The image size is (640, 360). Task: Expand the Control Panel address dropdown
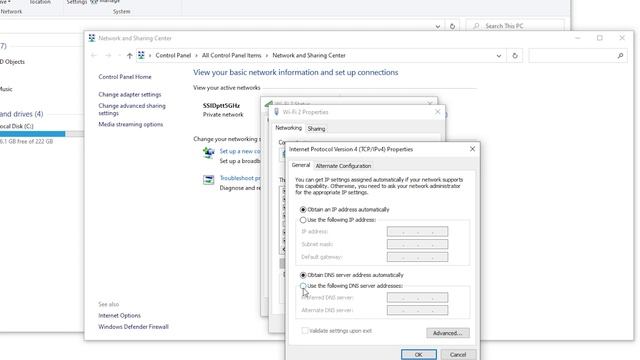(x=499, y=56)
